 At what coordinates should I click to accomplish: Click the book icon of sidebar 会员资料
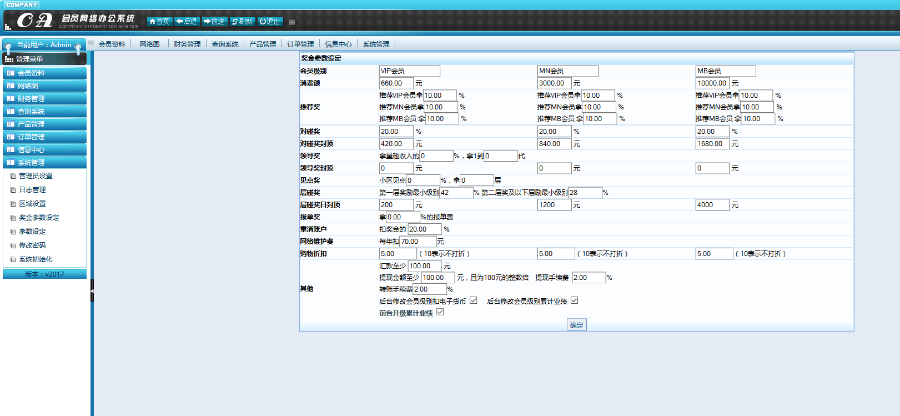[x=10, y=73]
